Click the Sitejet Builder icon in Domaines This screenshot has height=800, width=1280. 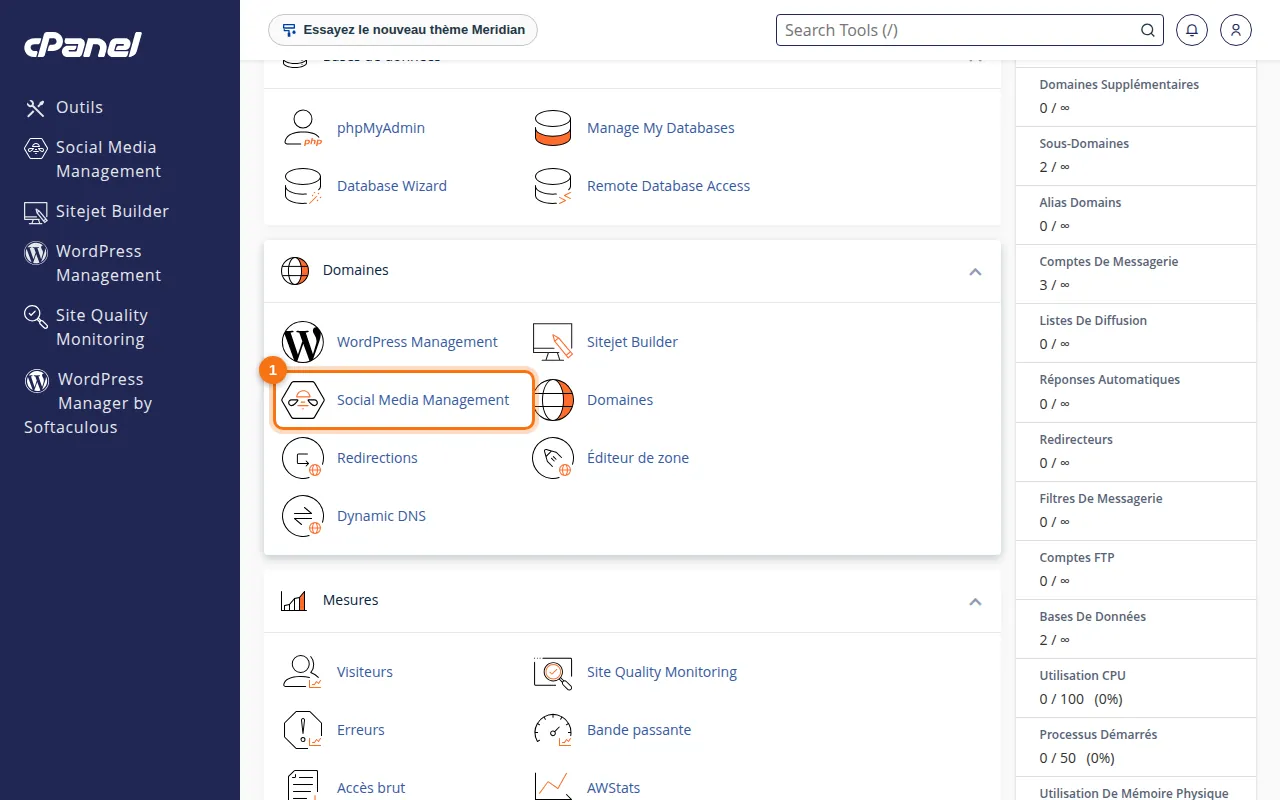click(552, 342)
